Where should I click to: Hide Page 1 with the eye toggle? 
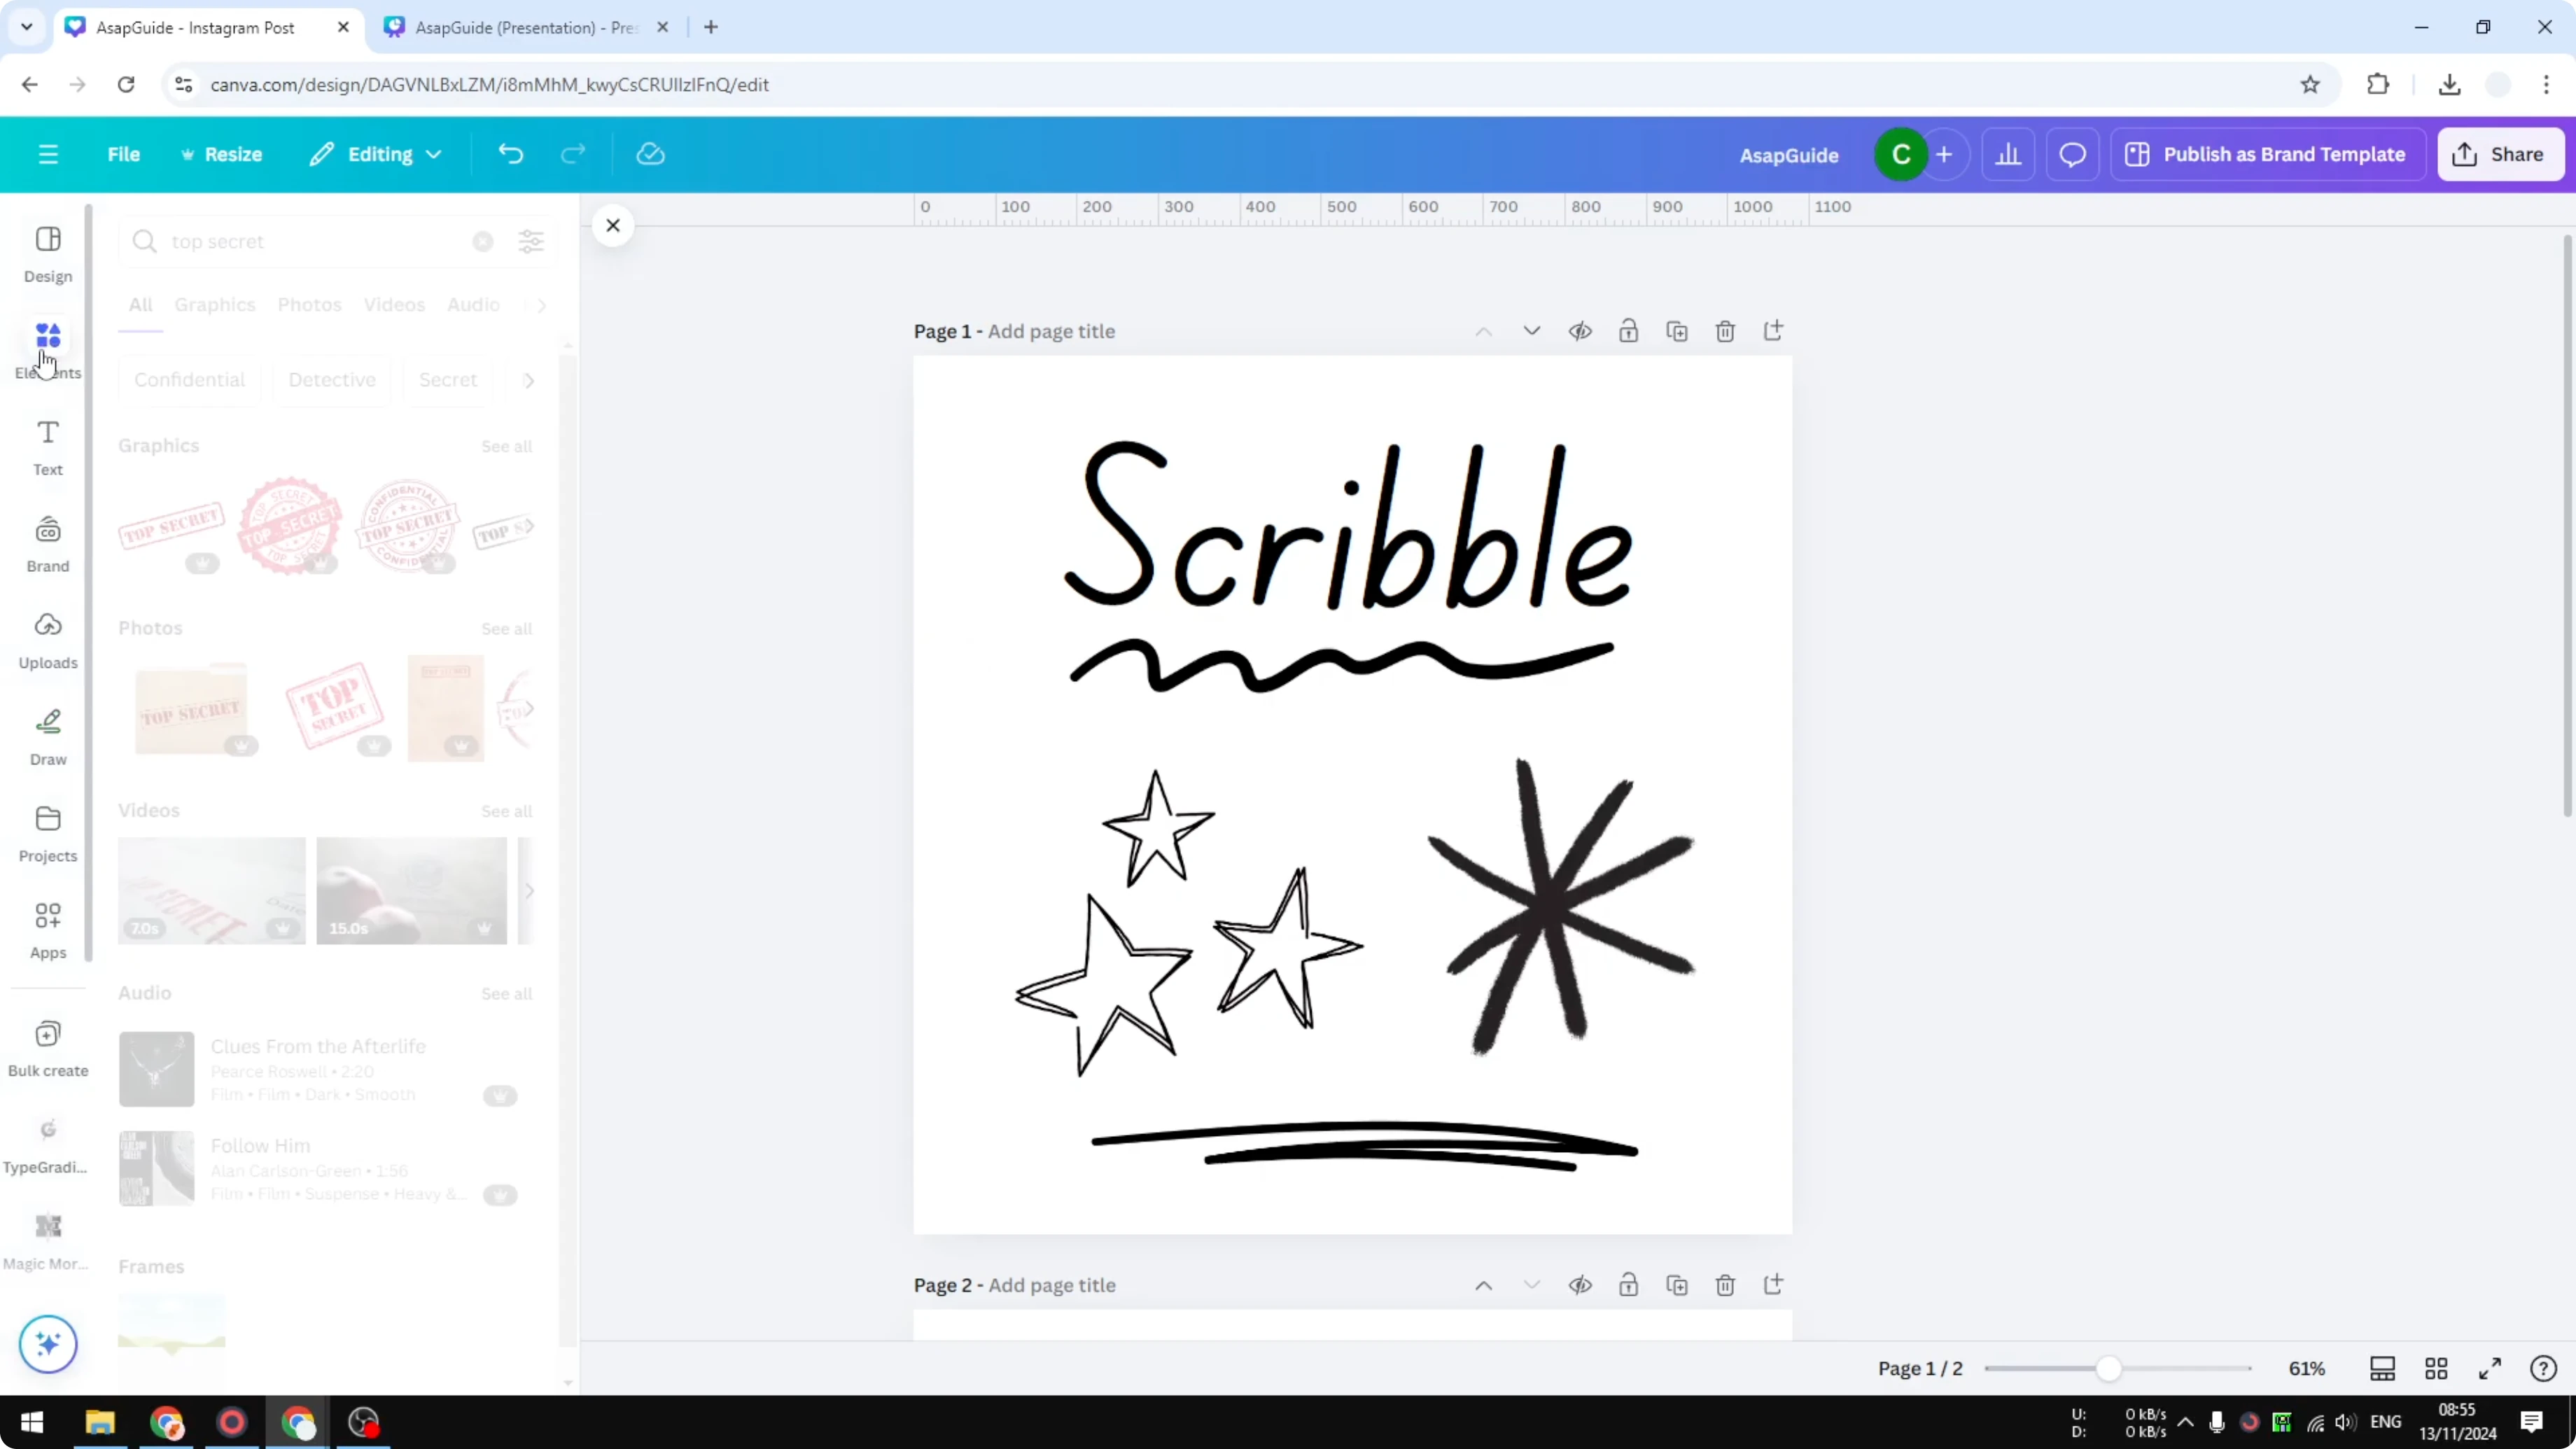click(x=1580, y=331)
